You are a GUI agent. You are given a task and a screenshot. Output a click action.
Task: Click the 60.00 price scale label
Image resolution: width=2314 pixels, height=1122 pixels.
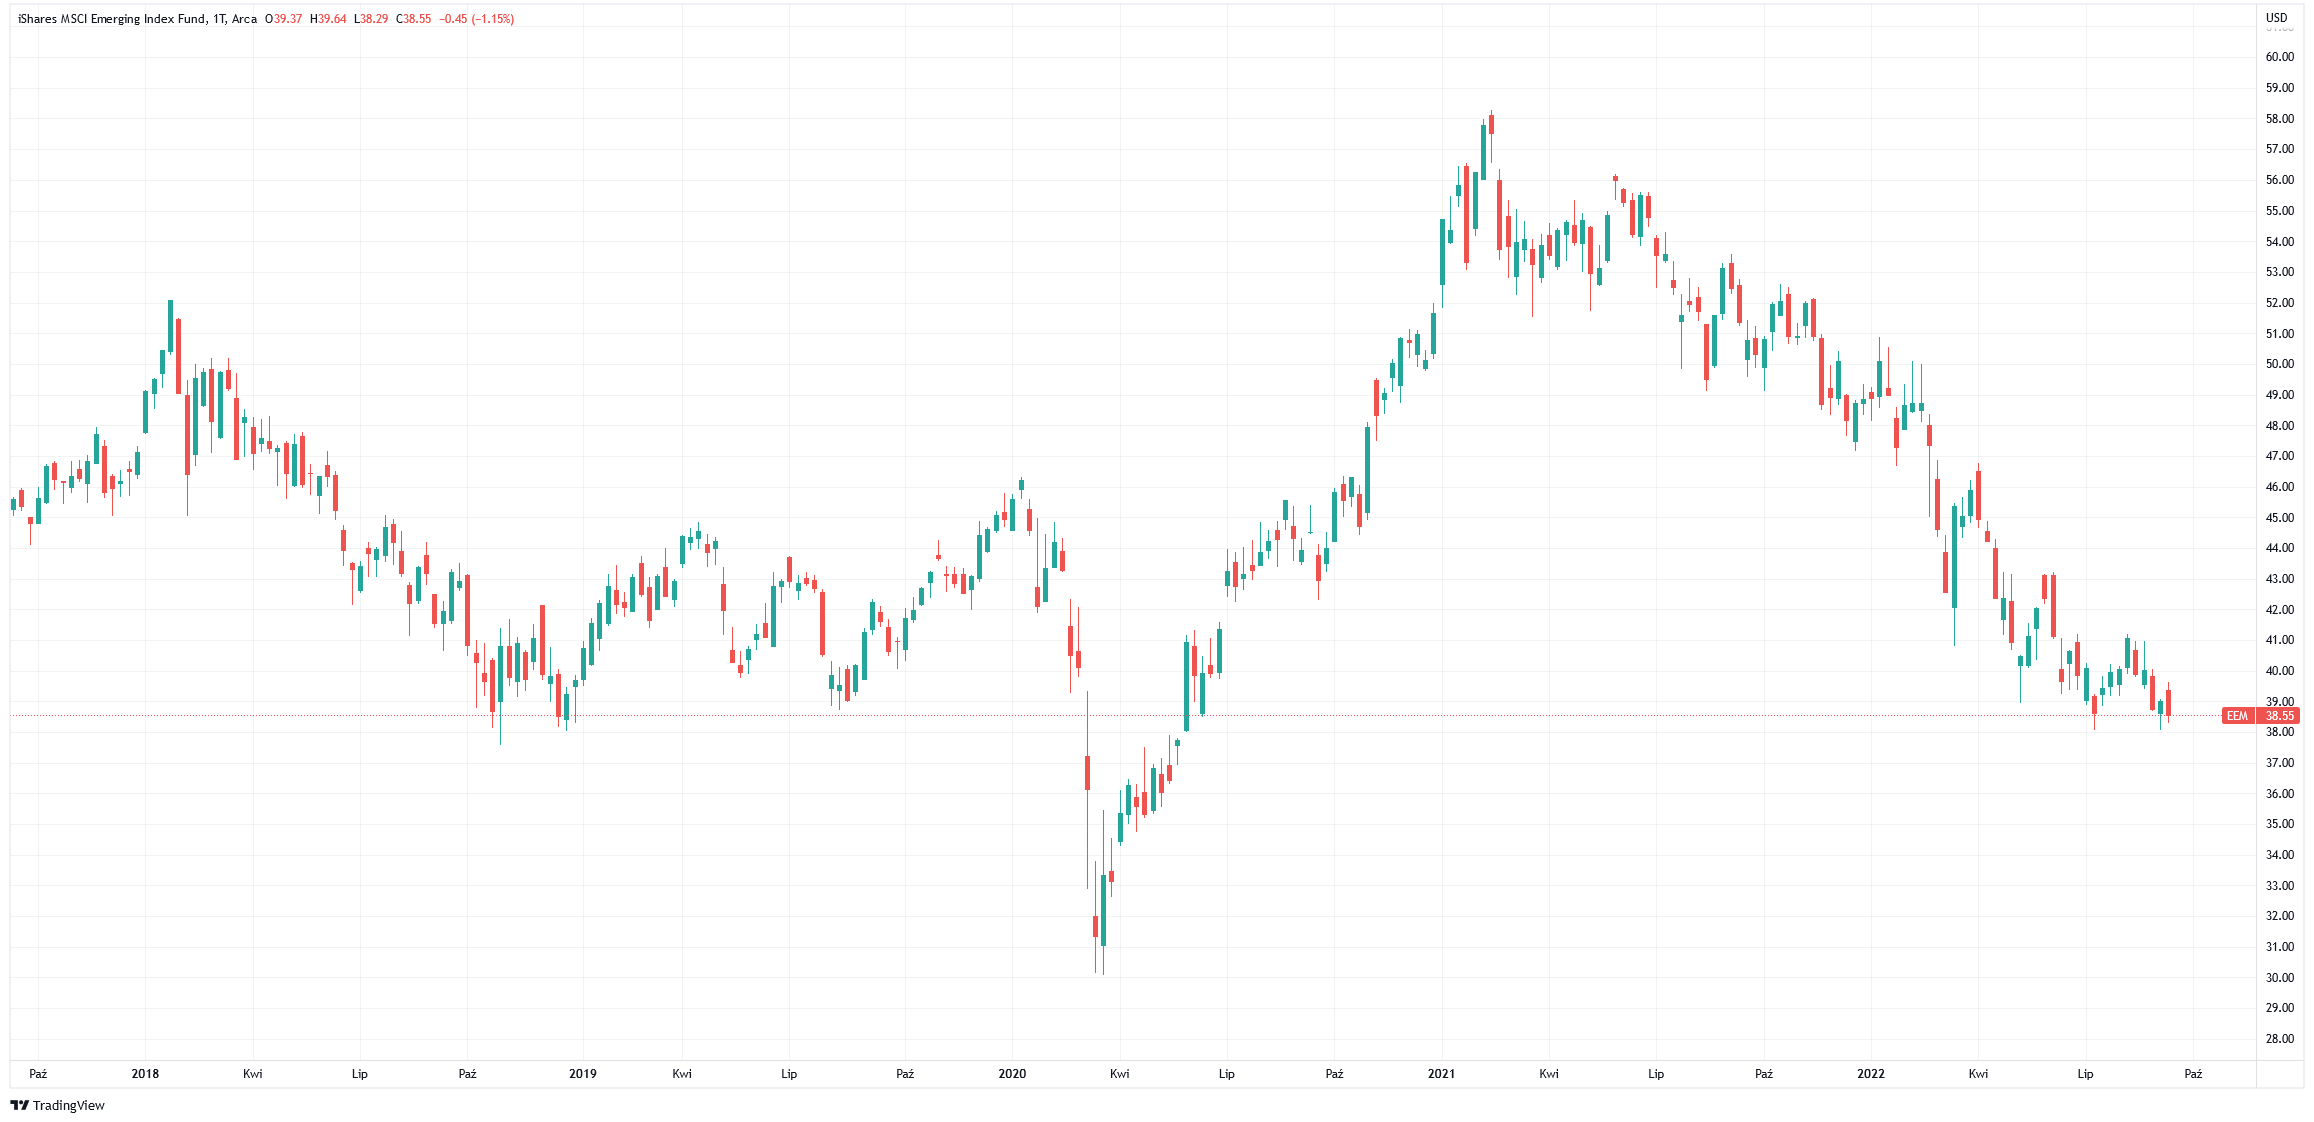pos(2279,57)
